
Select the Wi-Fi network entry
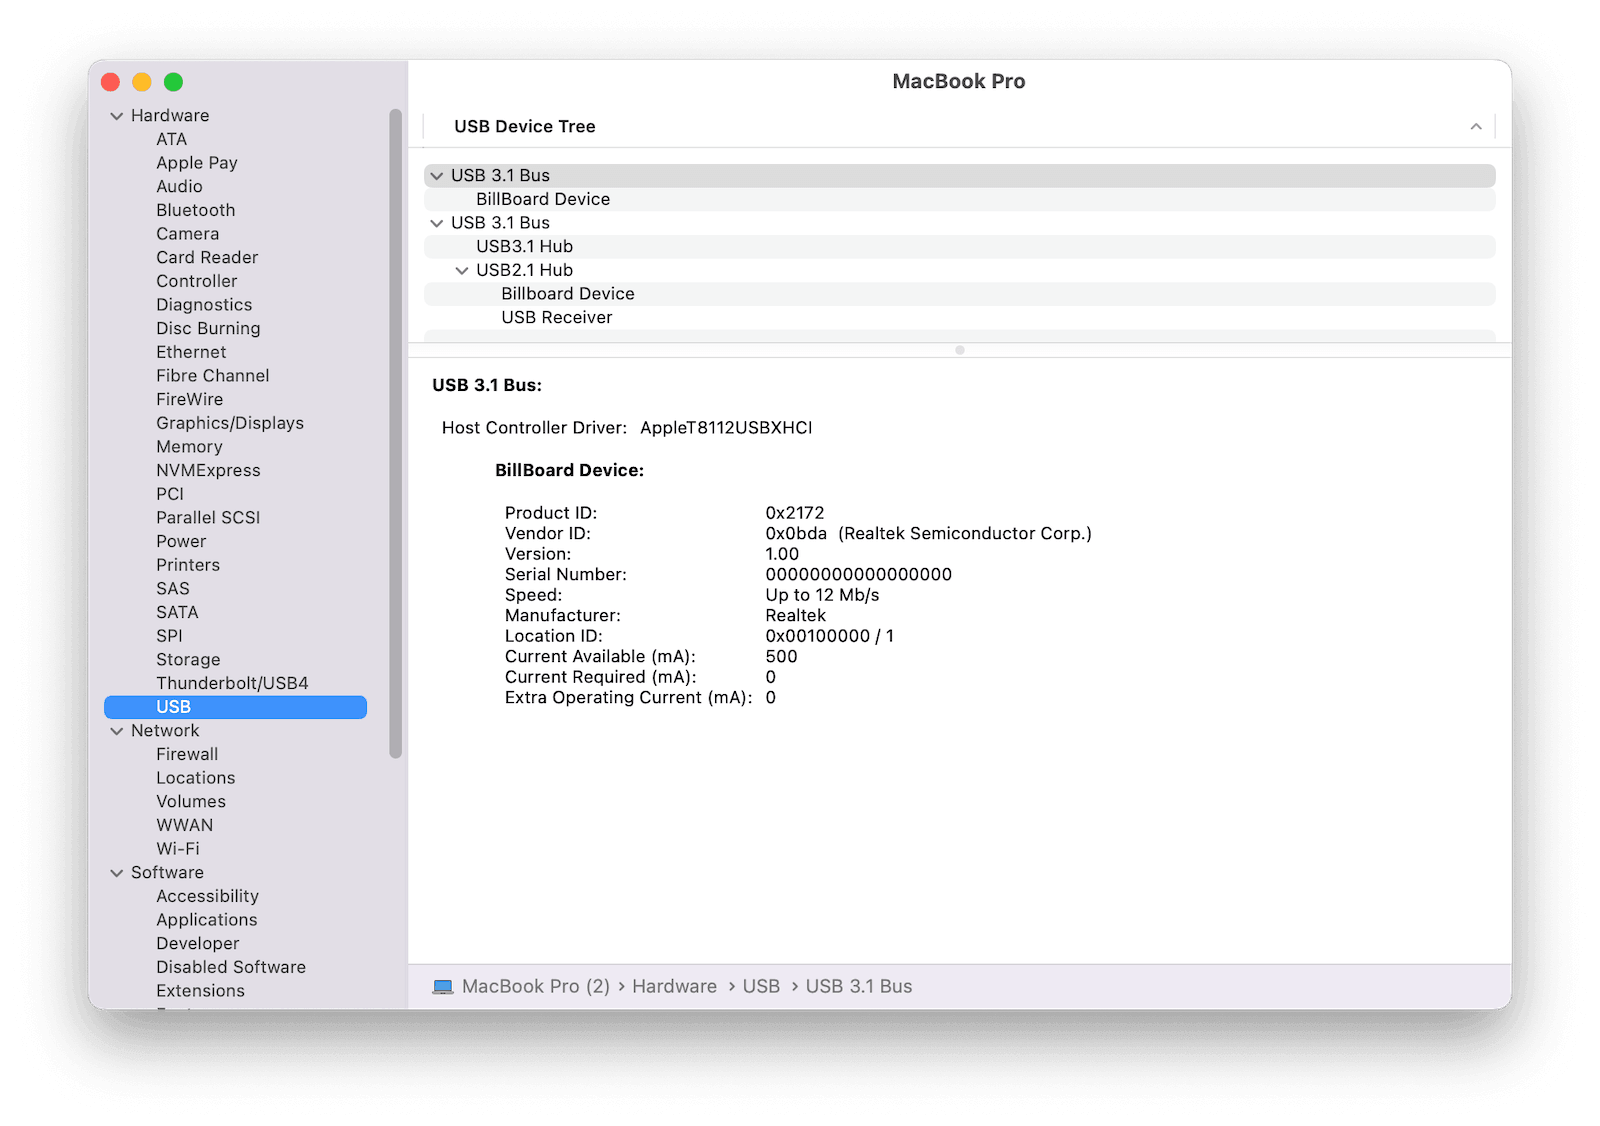(x=178, y=848)
